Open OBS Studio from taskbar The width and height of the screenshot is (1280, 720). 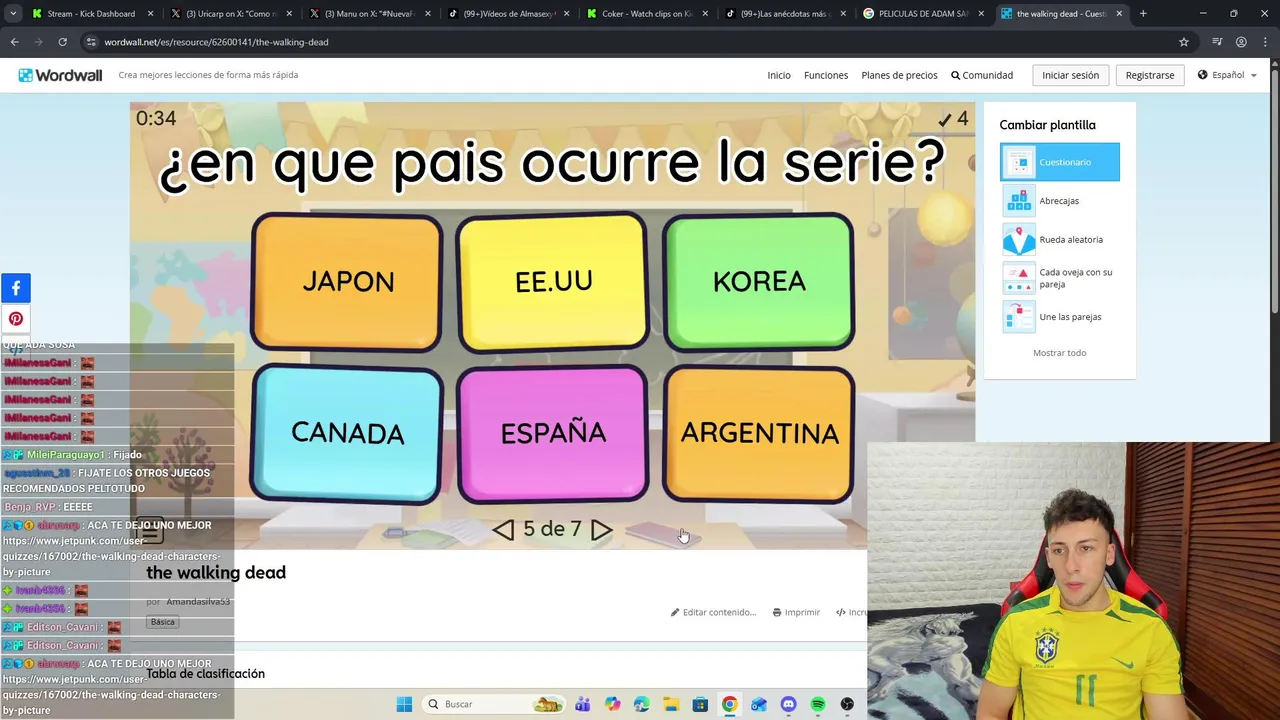[848, 704]
